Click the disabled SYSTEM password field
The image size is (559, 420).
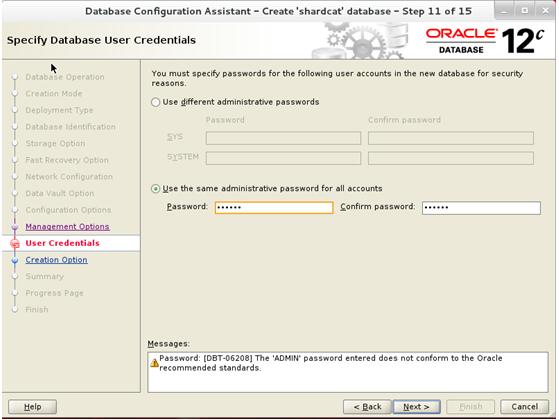(283, 158)
